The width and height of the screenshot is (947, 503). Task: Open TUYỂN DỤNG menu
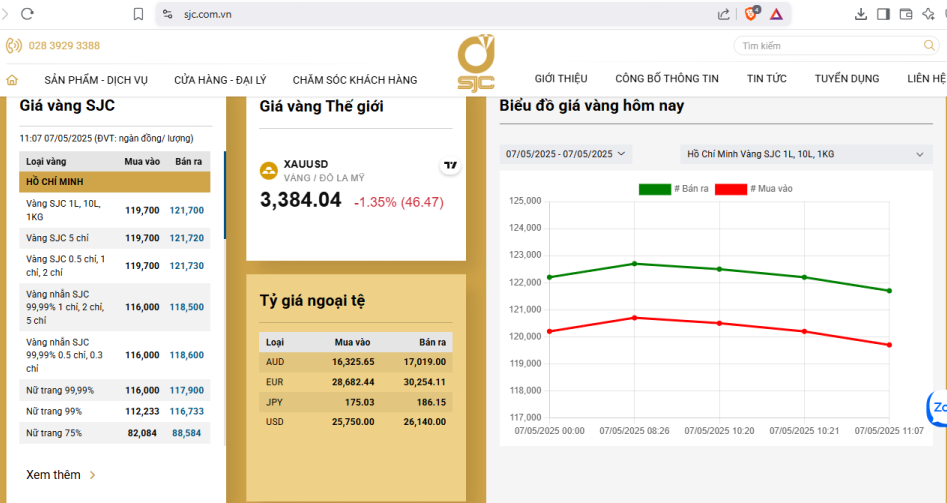847,78
